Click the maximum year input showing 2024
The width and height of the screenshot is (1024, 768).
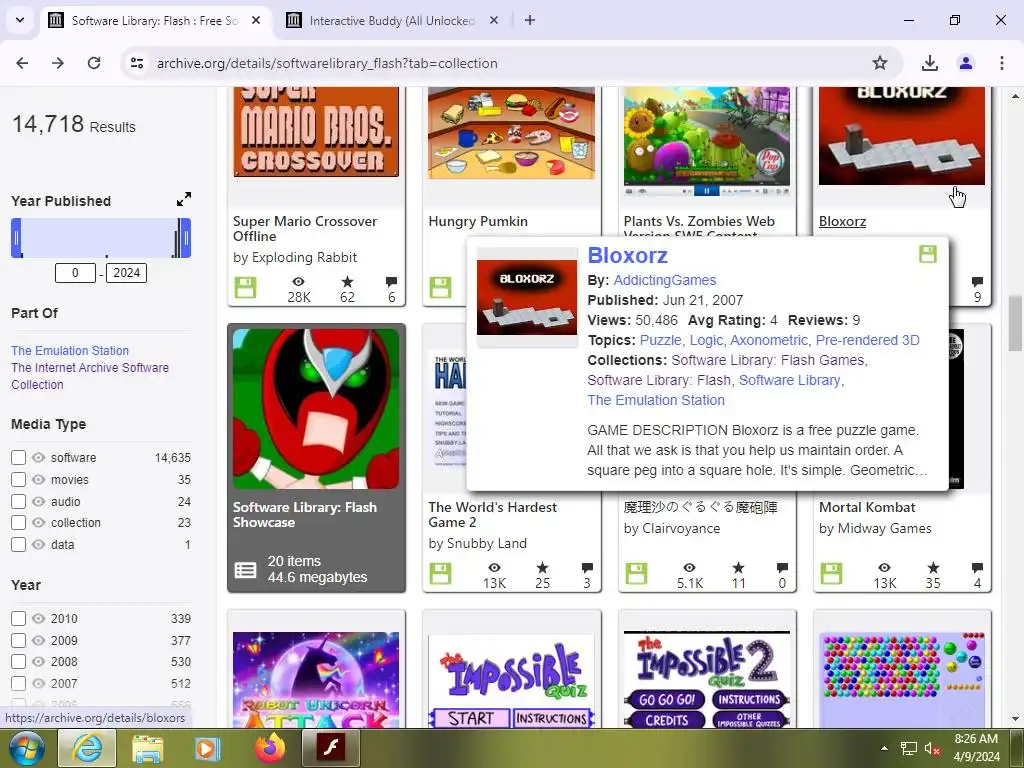pyautogui.click(x=127, y=273)
